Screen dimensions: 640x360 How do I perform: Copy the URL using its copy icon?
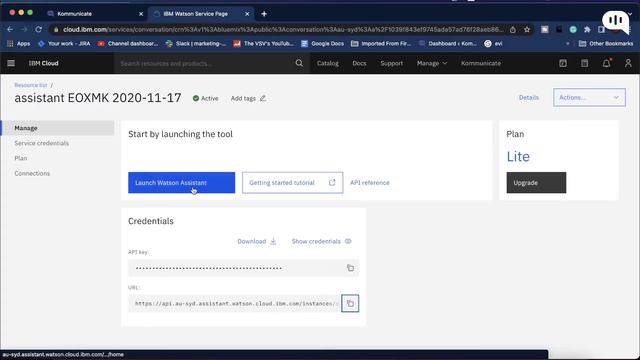350,304
